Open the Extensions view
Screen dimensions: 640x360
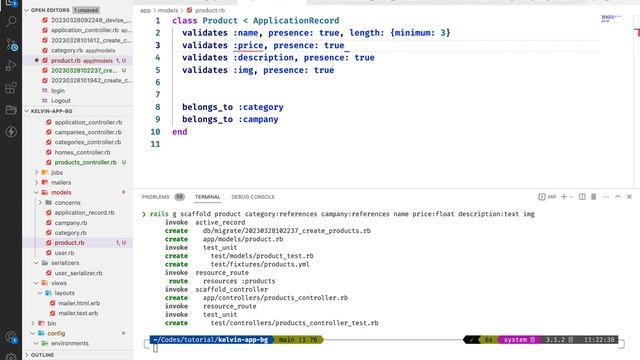[11, 87]
